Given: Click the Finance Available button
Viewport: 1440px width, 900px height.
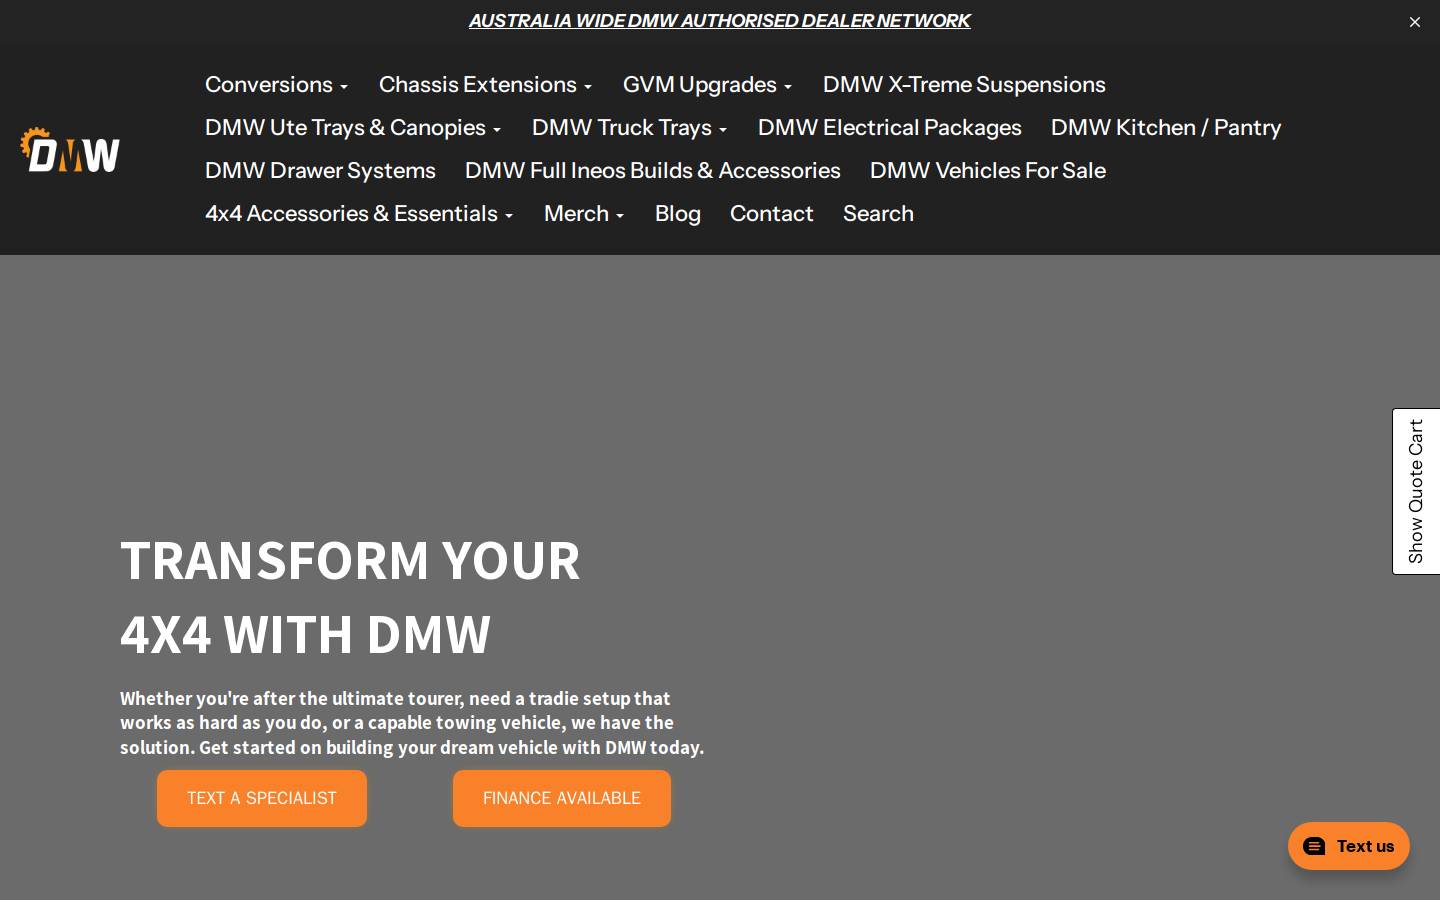Looking at the screenshot, I should click(x=562, y=798).
